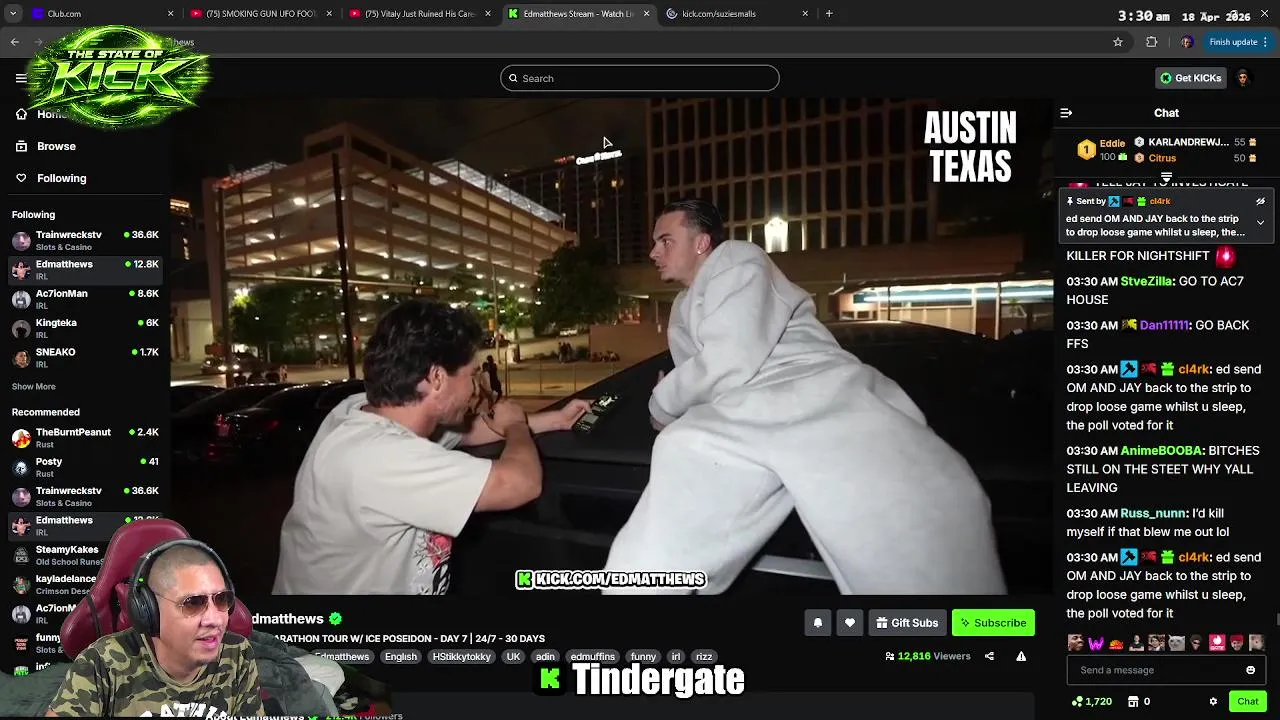
Task: Click the rizz stream tag
Action: coord(704,657)
